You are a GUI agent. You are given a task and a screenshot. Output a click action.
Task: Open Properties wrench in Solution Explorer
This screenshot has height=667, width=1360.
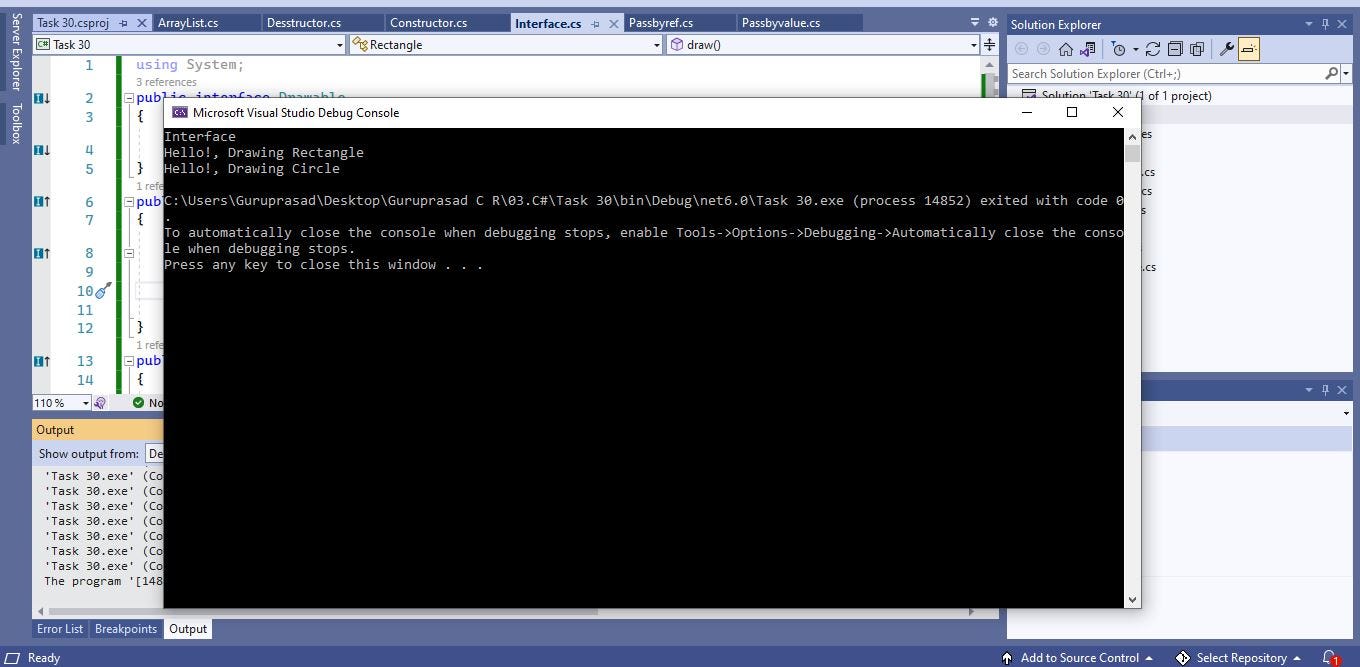[x=1226, y=49]
